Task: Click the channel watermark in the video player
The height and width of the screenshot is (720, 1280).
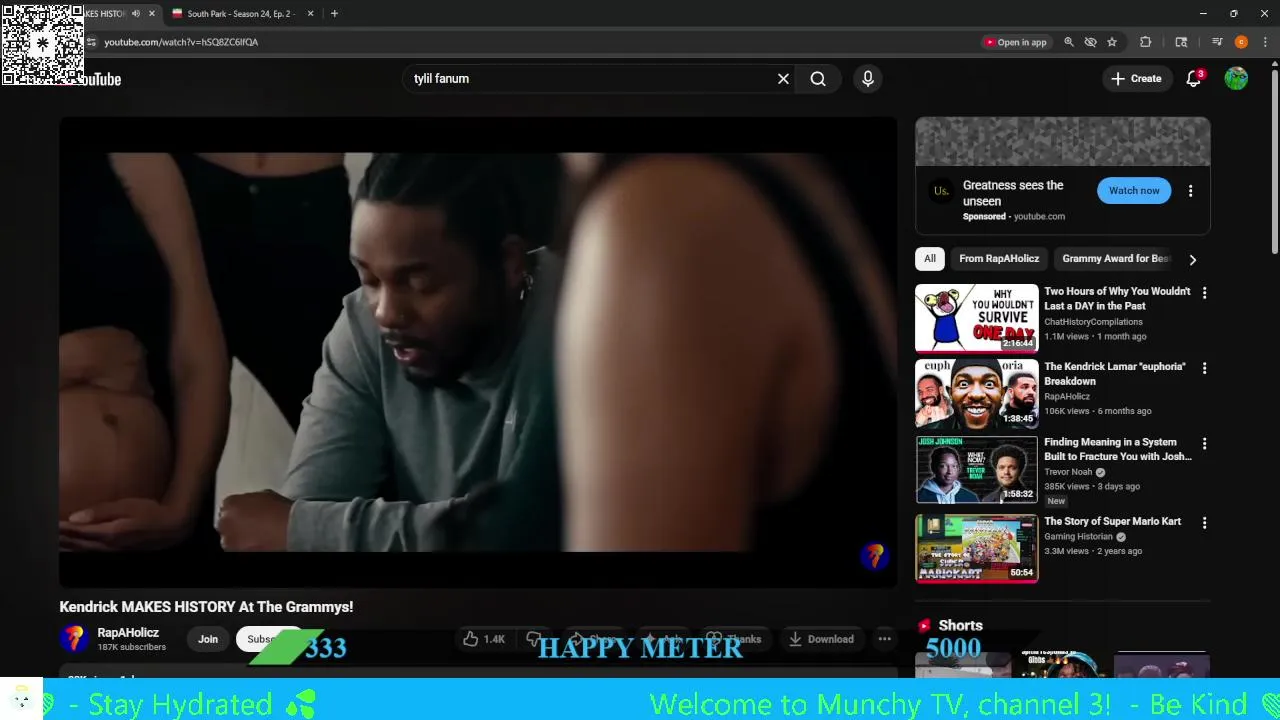Action: [875, 556]
